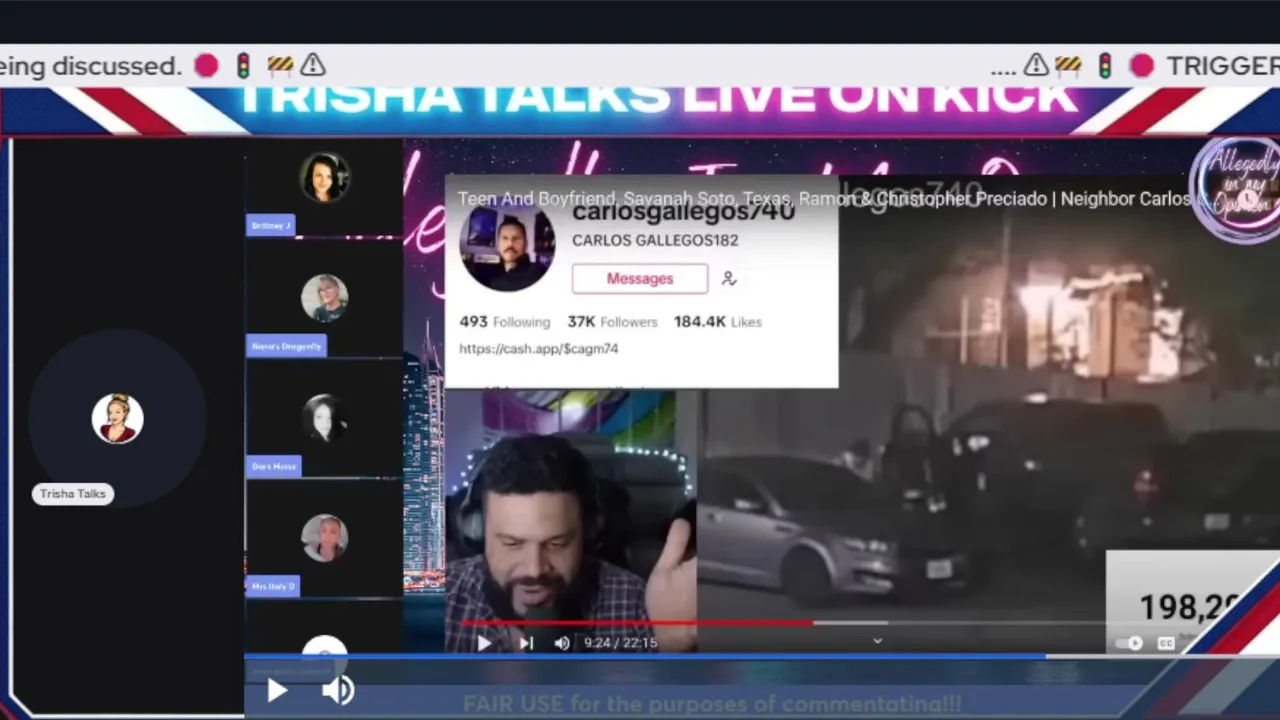This screenshot has width=1280, height=720.
Task: Click the left warning triangle ticker icon
Action: (x=313, y=66)
